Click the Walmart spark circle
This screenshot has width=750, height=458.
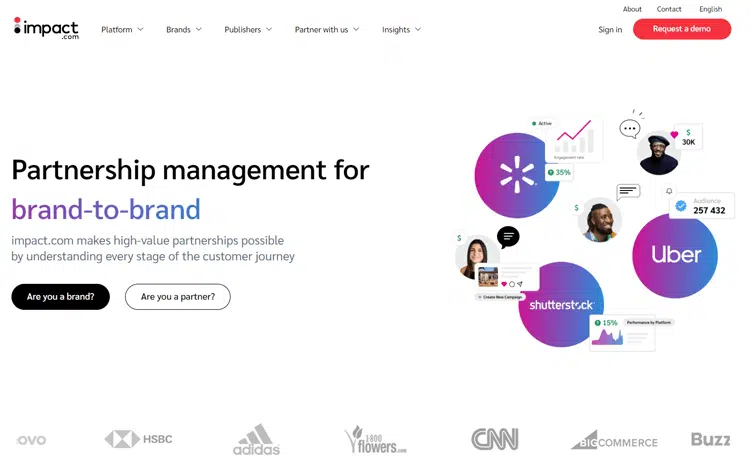point(516,176)
